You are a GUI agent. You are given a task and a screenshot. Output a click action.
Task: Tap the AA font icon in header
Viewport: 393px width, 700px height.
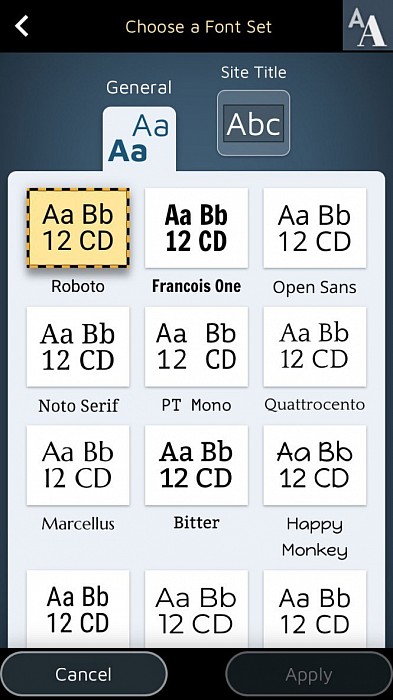click(368, 25)
